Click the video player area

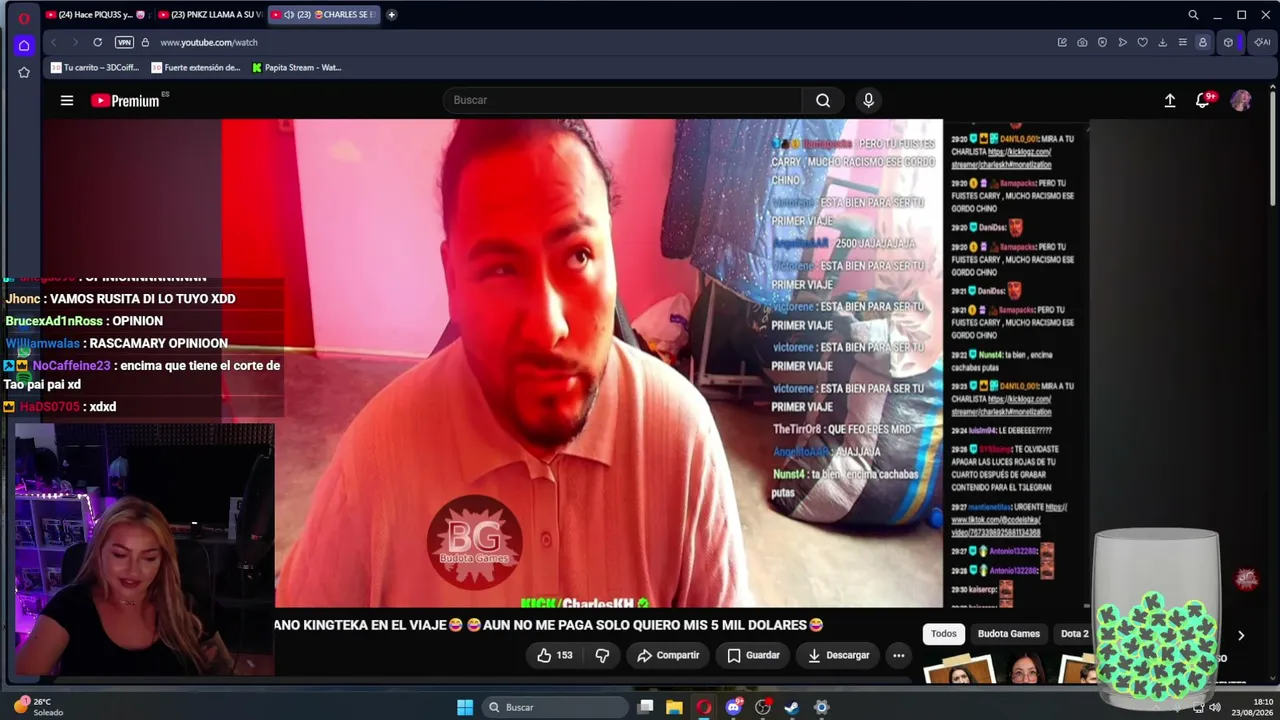[x=582, y=363]
